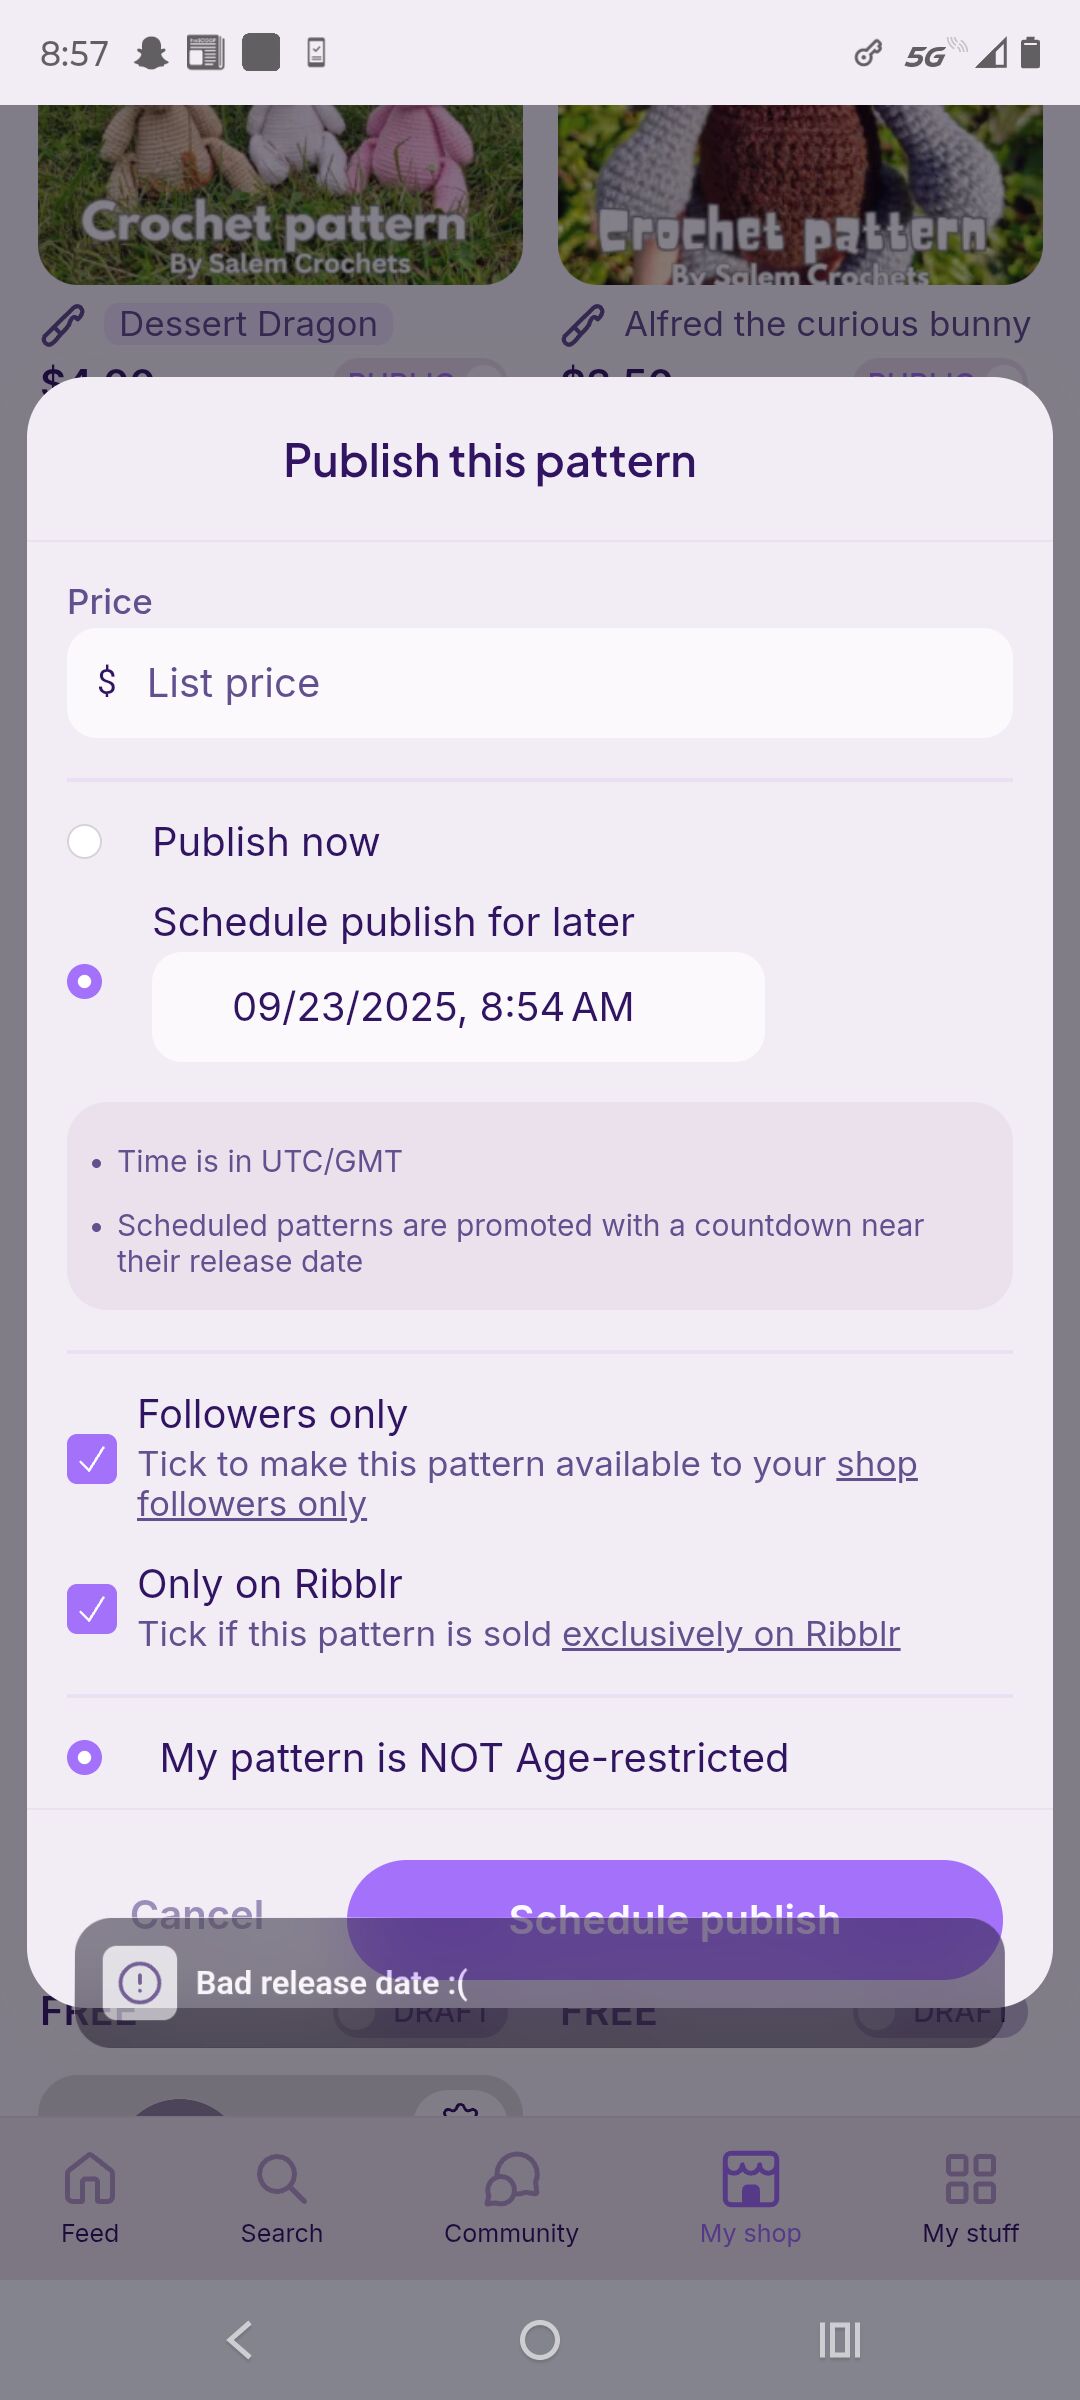Open the Search magnifier icon
The height and width of the screenshot is (2400, 1080).
[x=281, y=2180]
